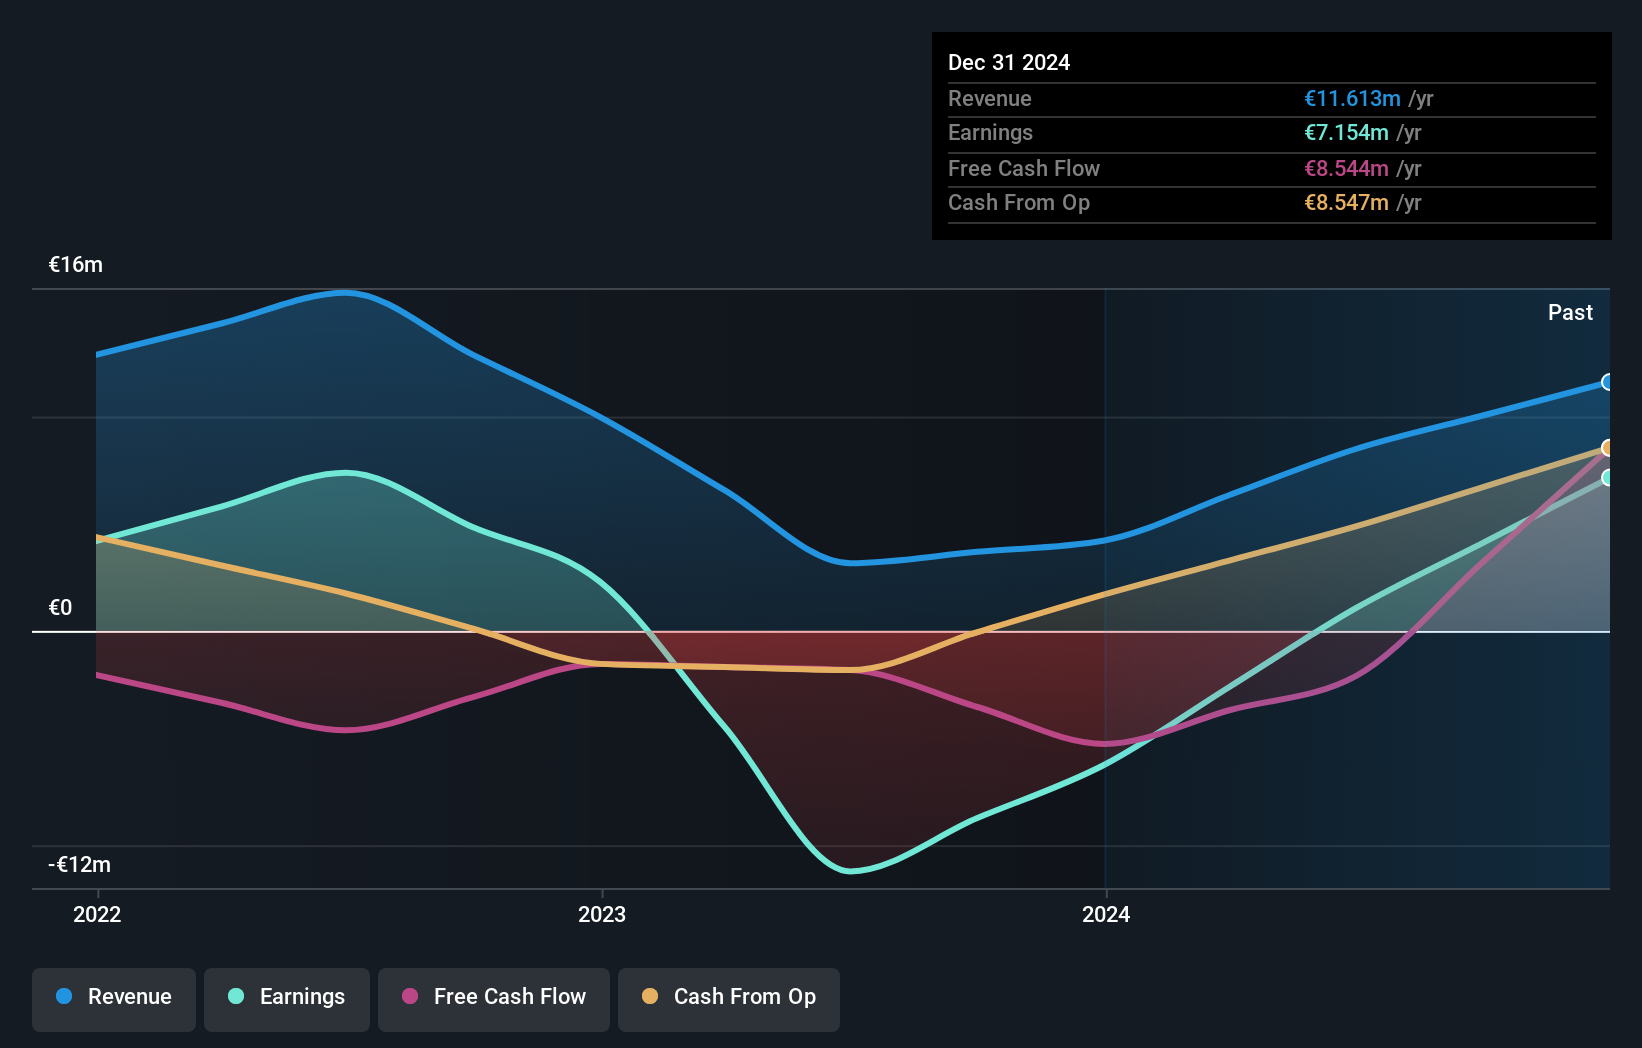Click the €8.544m free cash flow value
The width and height of the screenshot is (1642, 1048).
point(1346,169)
